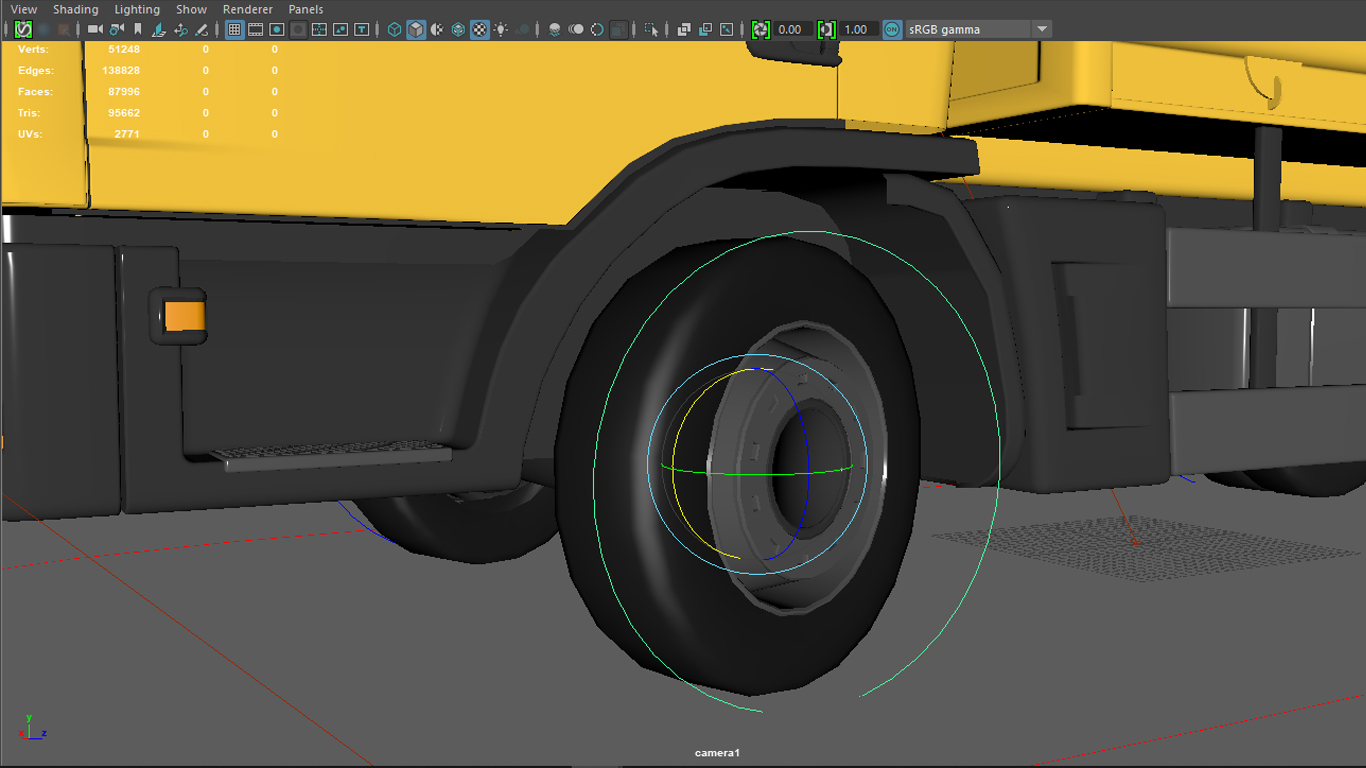Open the View menu
The height and width of the screenshot is (768, 1366).
pyautogui.click(x=24, y=9)
